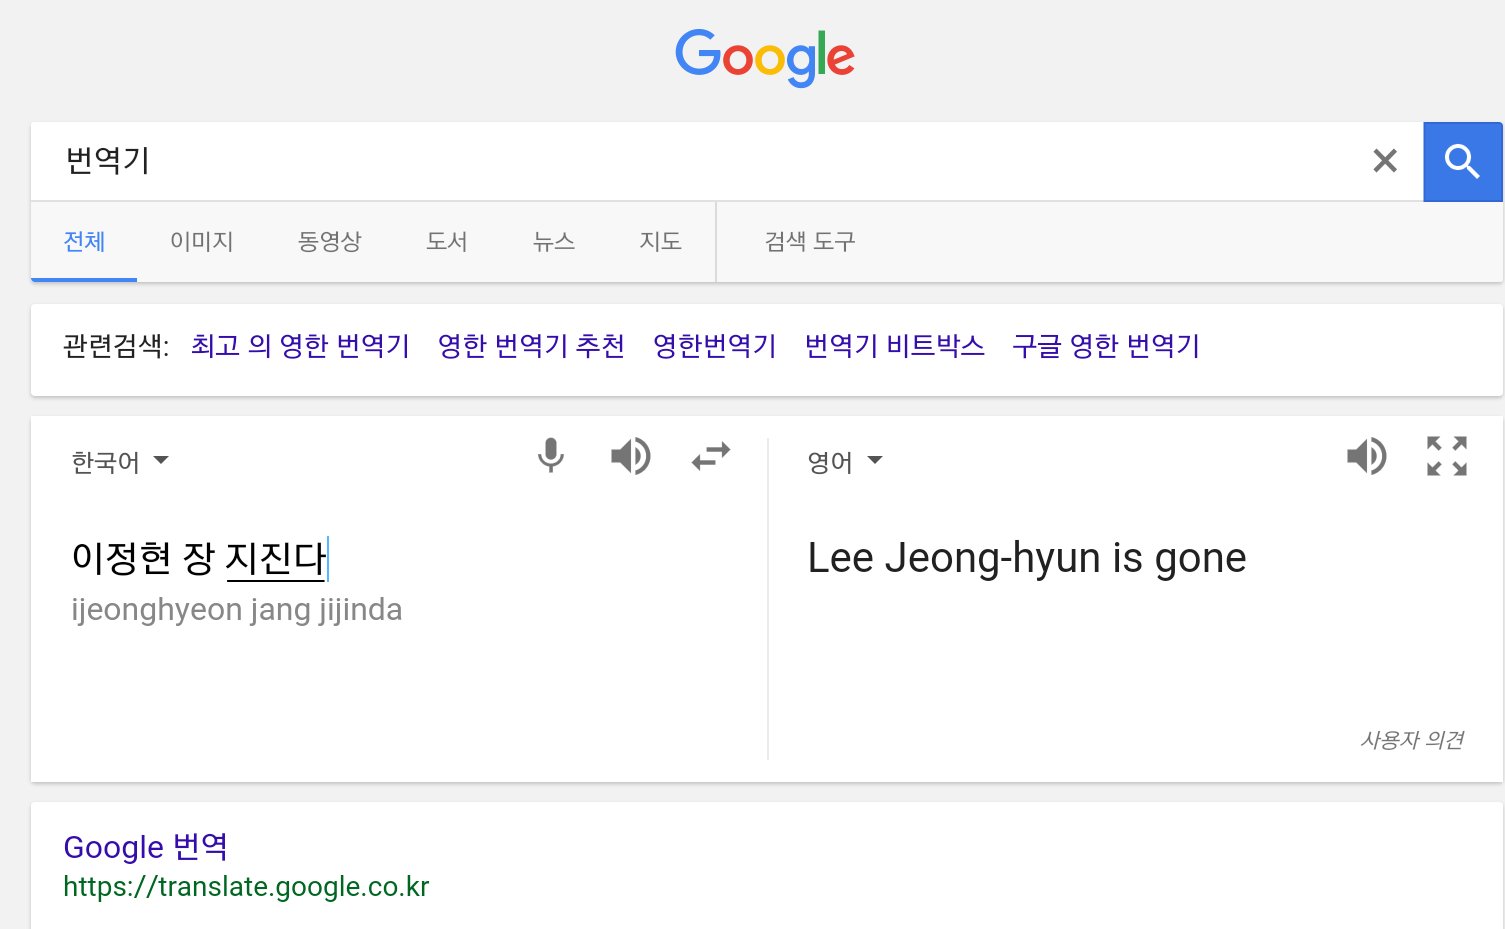The image size is (1505, 929).
Task: Open related search 번역기 비트박스
Action: point(894,346)
